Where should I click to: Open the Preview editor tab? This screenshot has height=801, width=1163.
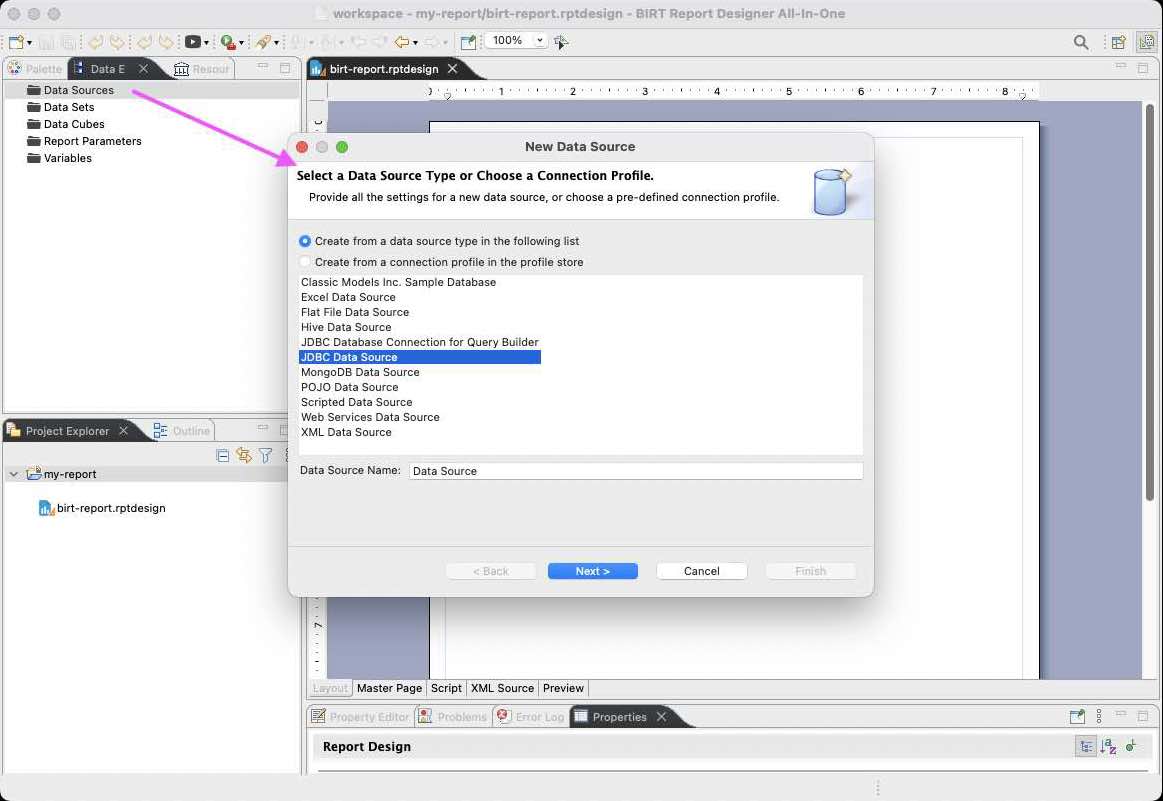point(563,688)
